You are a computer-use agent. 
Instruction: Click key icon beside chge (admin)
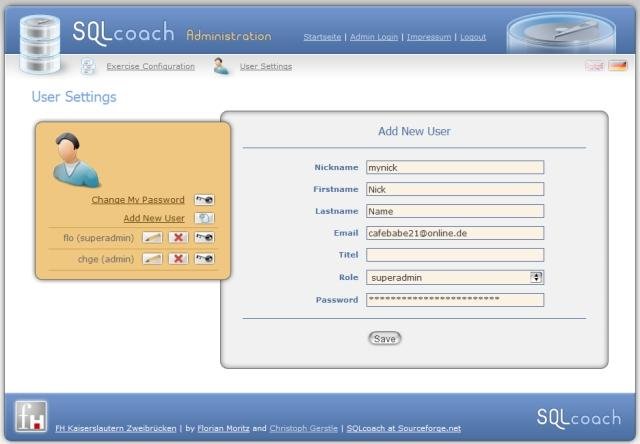pyautogui.click(x=204, y=259)
